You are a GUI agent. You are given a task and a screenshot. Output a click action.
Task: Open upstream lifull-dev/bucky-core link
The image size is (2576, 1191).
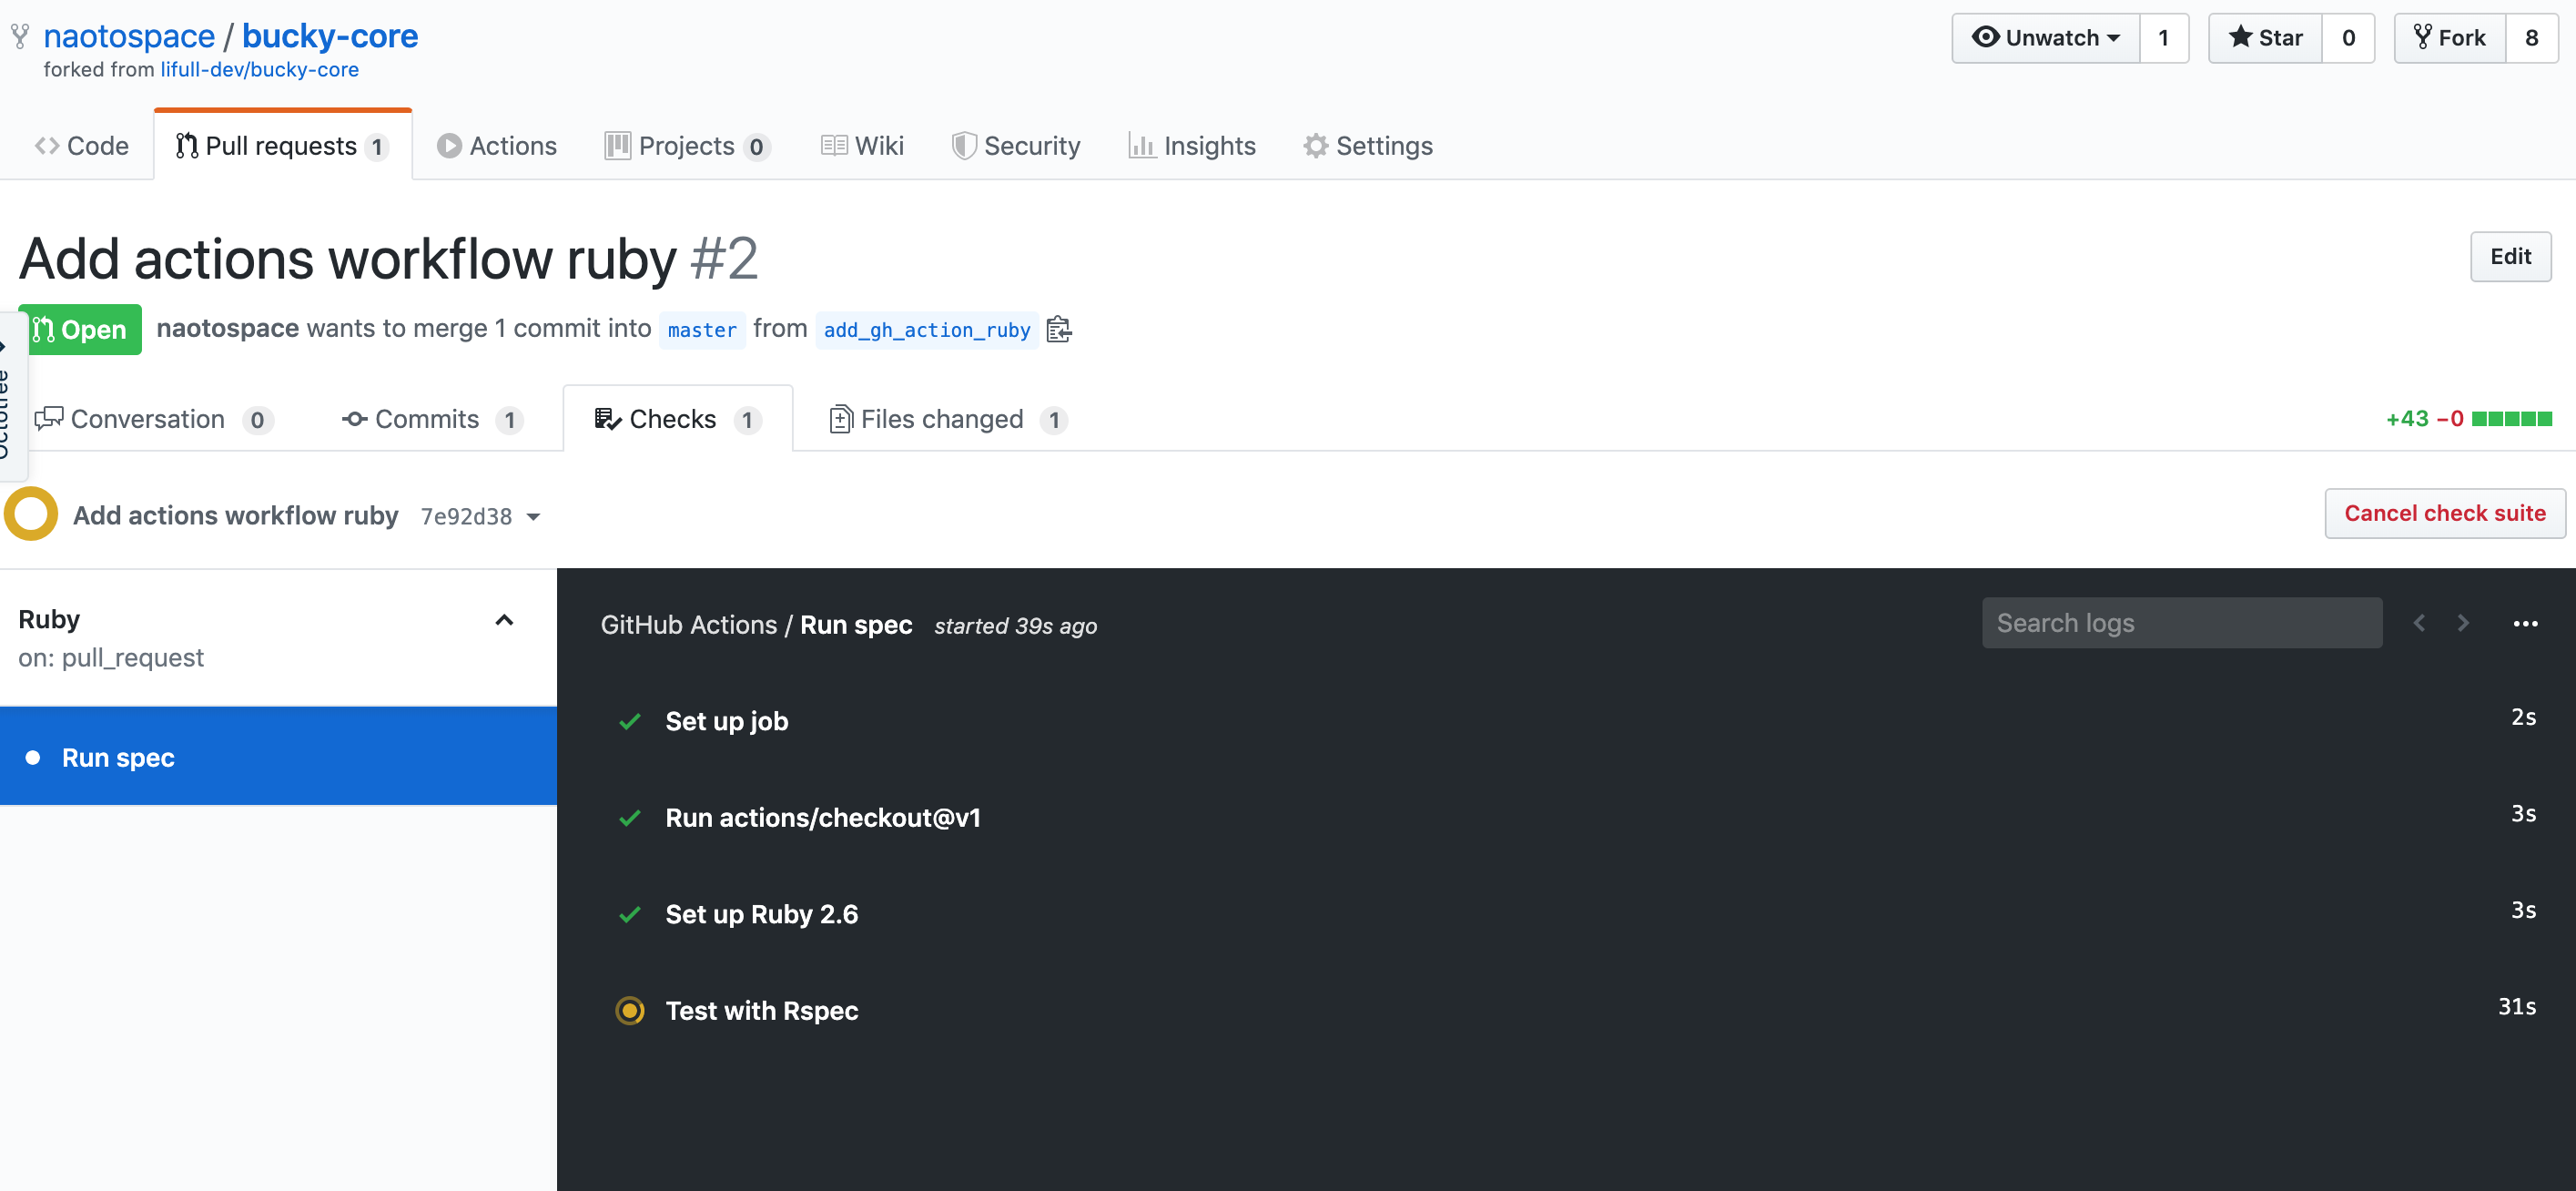coord(260,70)
